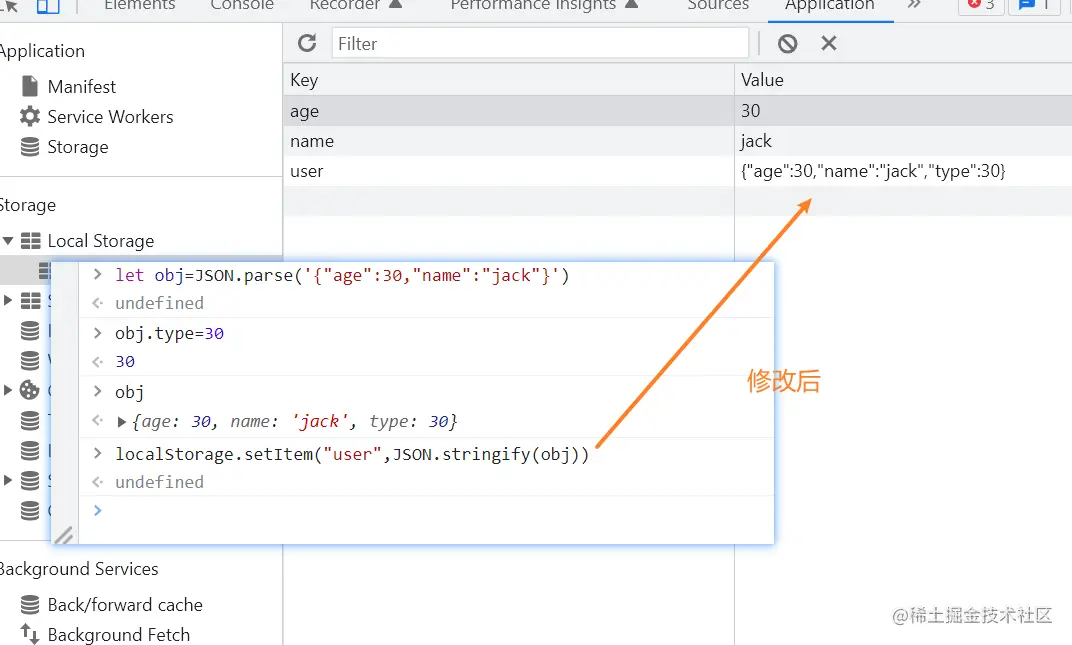
Task: Click the Filter input field
Action: tap(540, 43)
